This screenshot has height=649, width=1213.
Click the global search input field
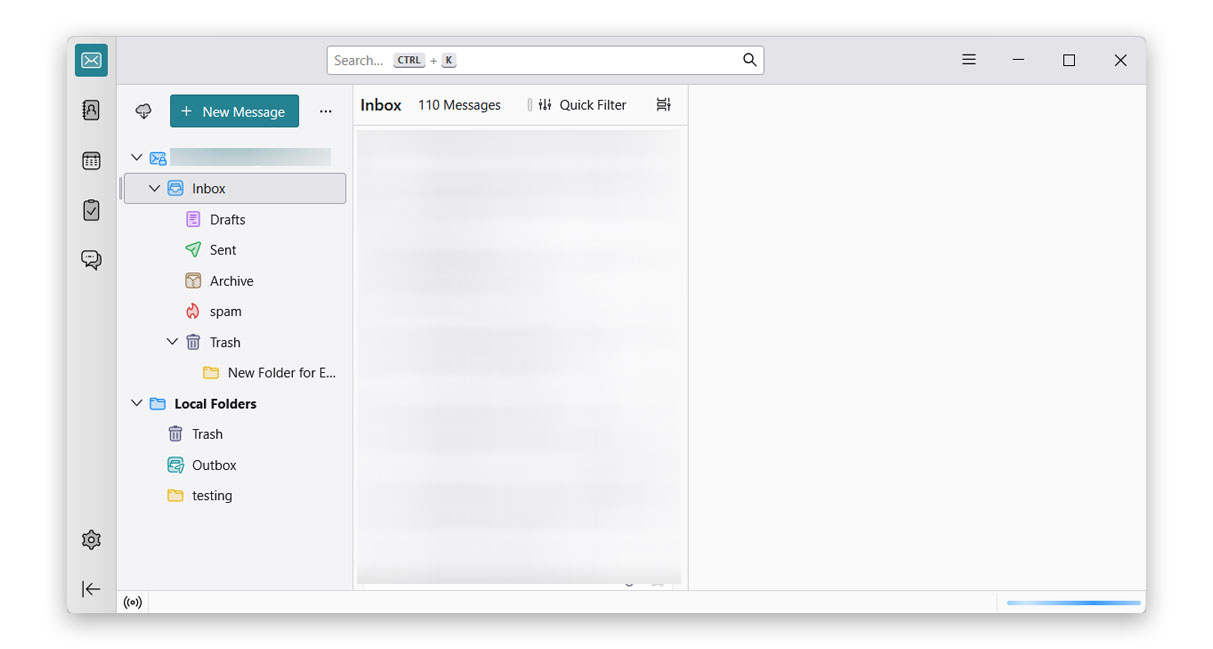535,60
